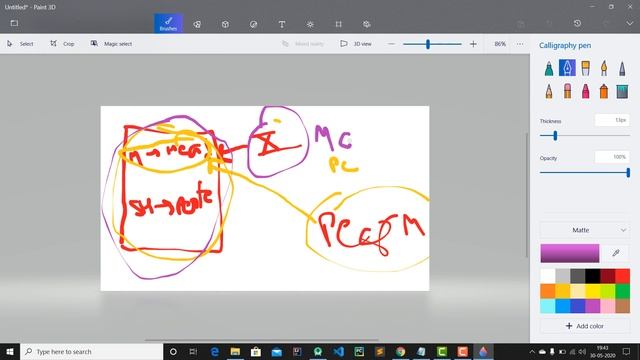This screenshot has width=640, height=360.
Task: Open Google Chrome from the taskbar
Action: 400,351
